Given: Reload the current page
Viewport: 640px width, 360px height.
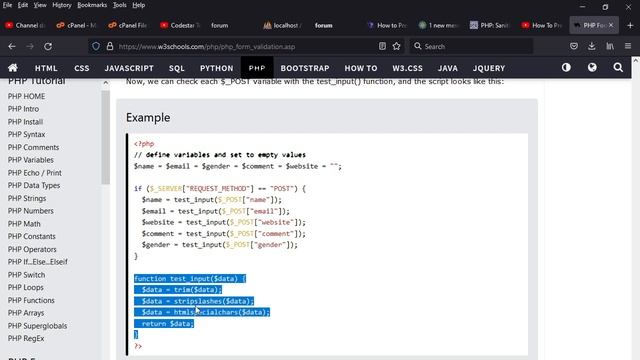Looking at the screenshot, I should (x=48, y=47).
